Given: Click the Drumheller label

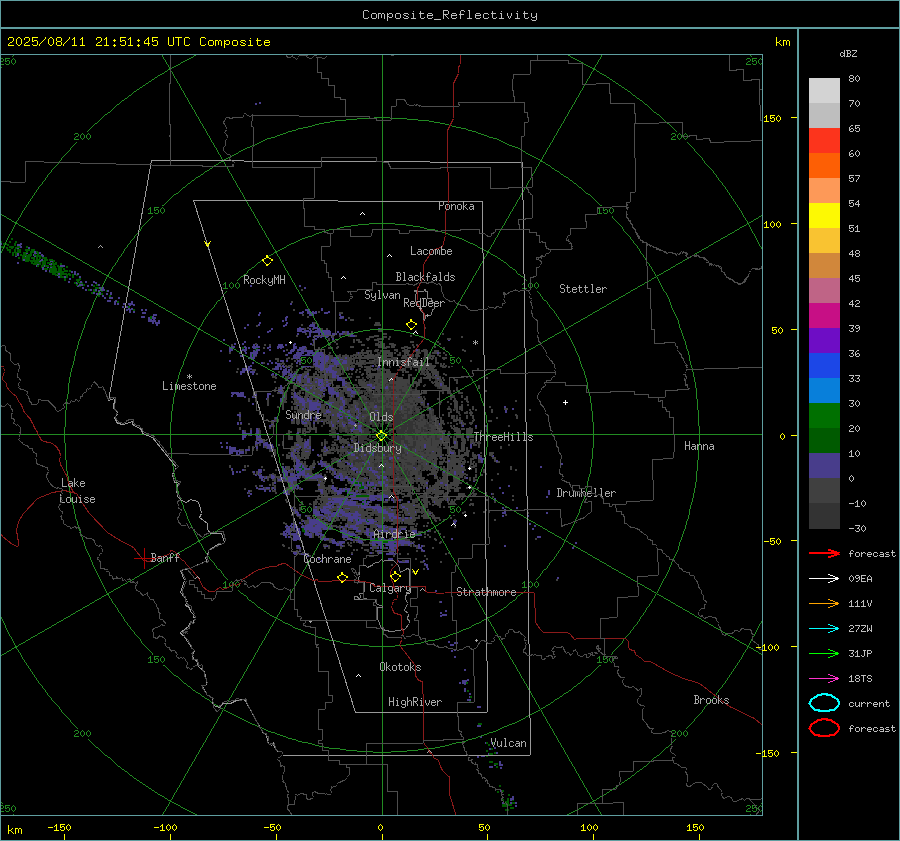Looking at the screenshot, I should click(x=586, y=493).
